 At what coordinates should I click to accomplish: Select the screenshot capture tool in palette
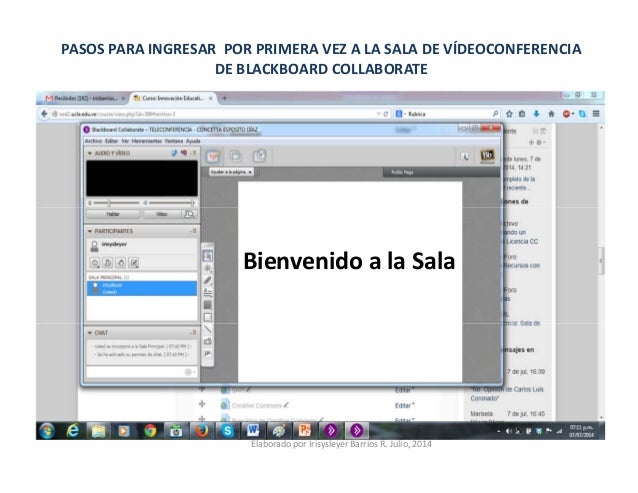tap(208, 341)
